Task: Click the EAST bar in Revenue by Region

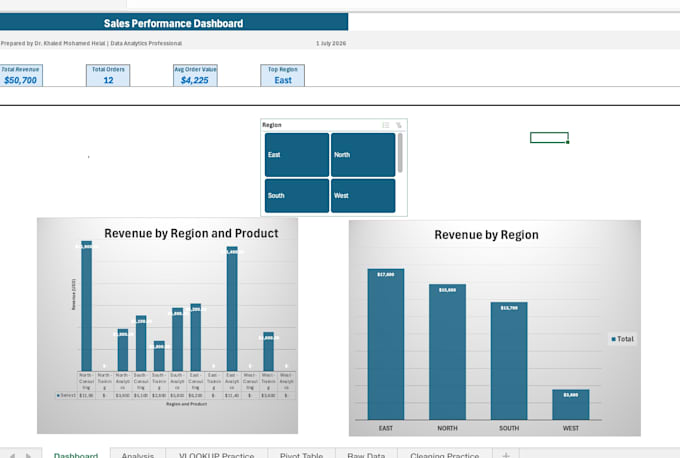Action: coord(386,344)
